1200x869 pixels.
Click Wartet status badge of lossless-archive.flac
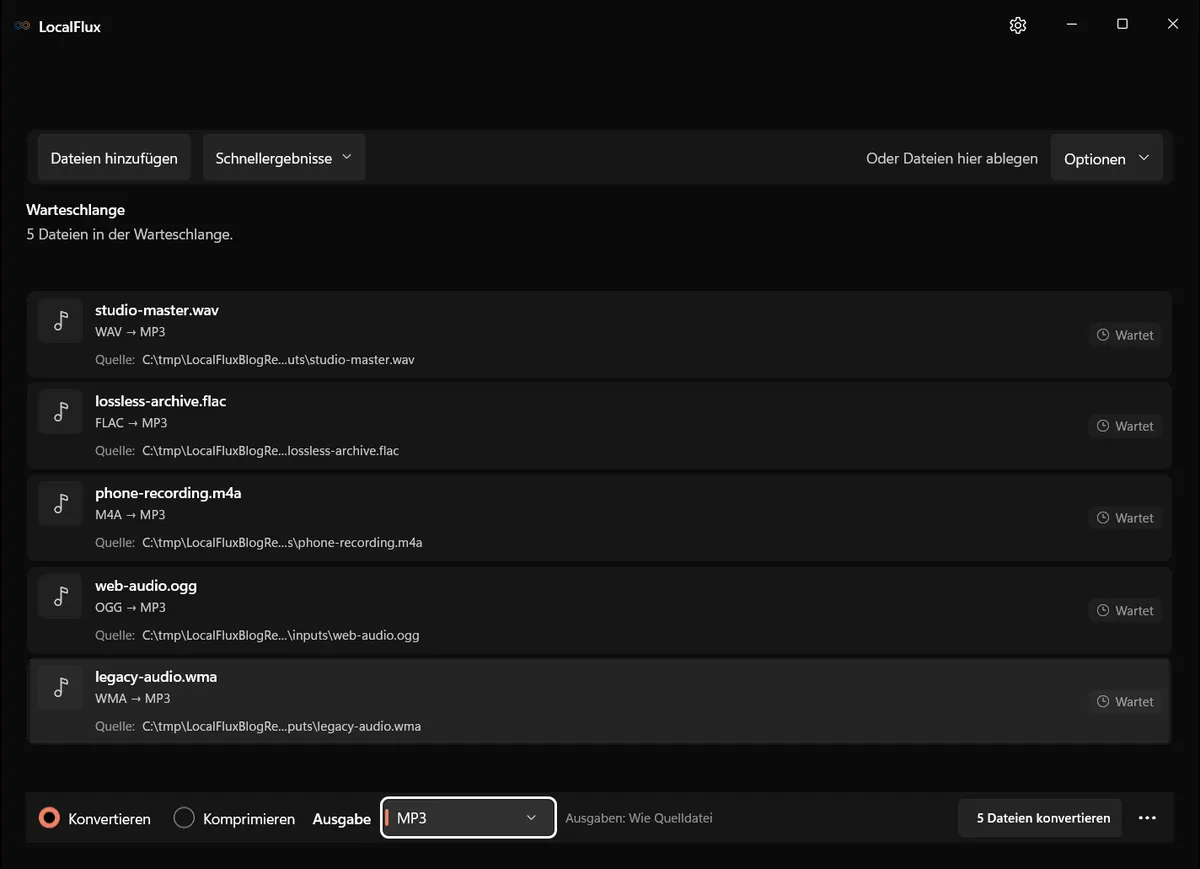[1125, 426]
